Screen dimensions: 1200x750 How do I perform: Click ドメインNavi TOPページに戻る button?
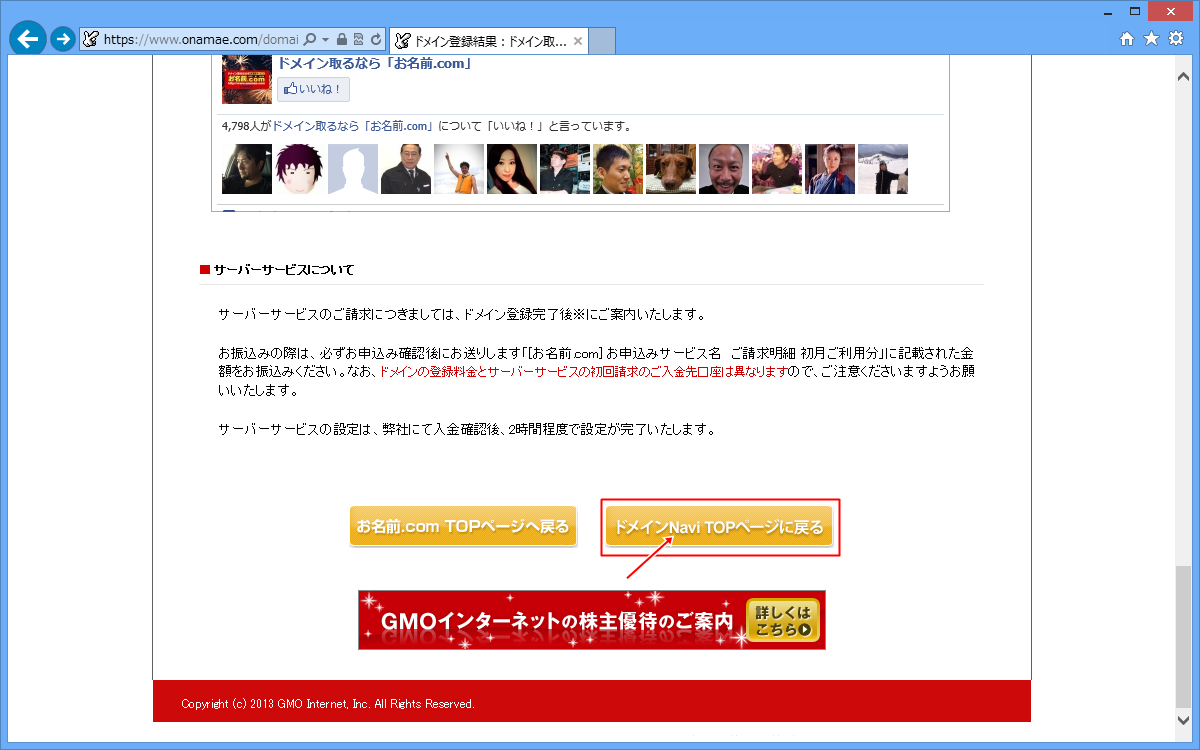click(719, 526)
